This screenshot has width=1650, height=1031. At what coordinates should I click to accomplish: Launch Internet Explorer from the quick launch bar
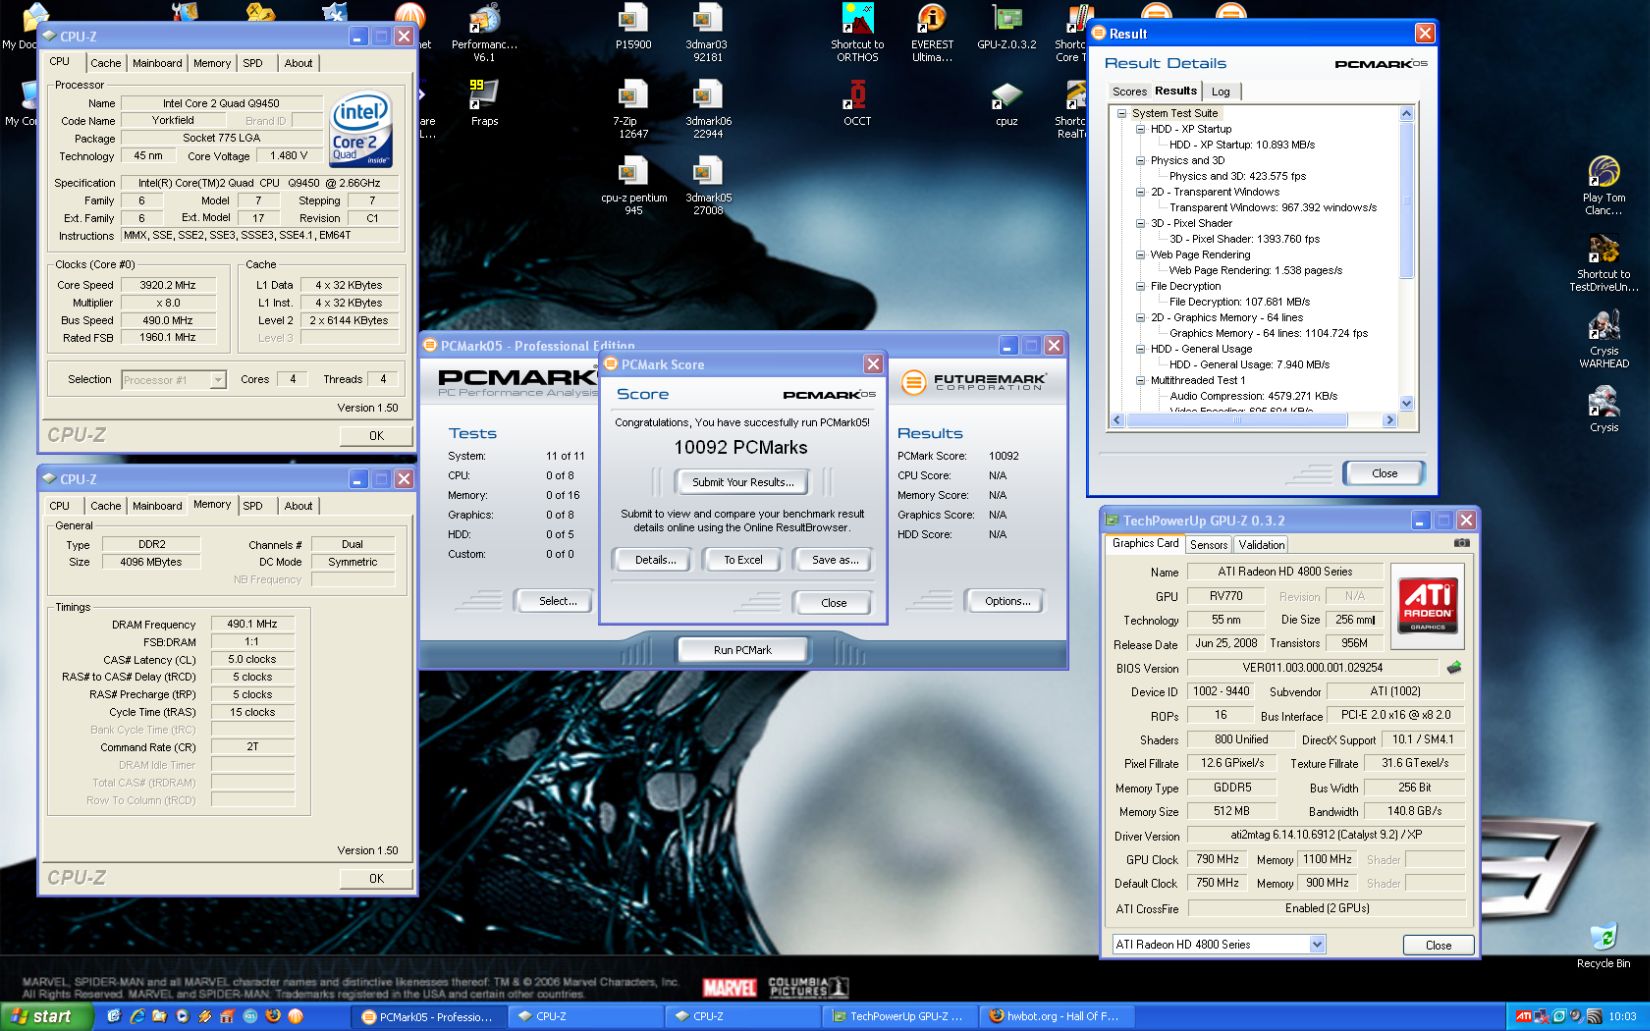(136, 1016)
